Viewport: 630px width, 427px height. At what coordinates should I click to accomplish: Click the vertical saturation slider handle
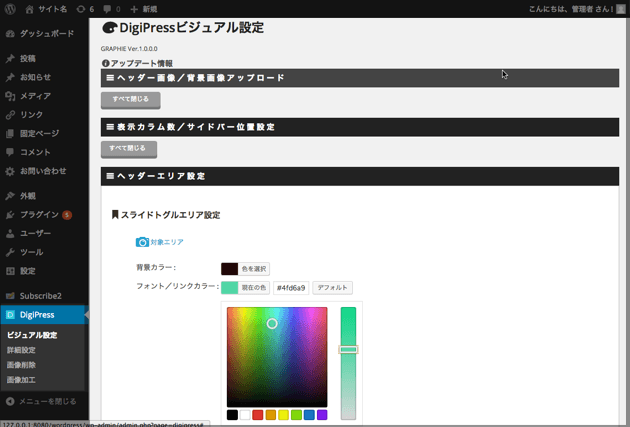348,349
